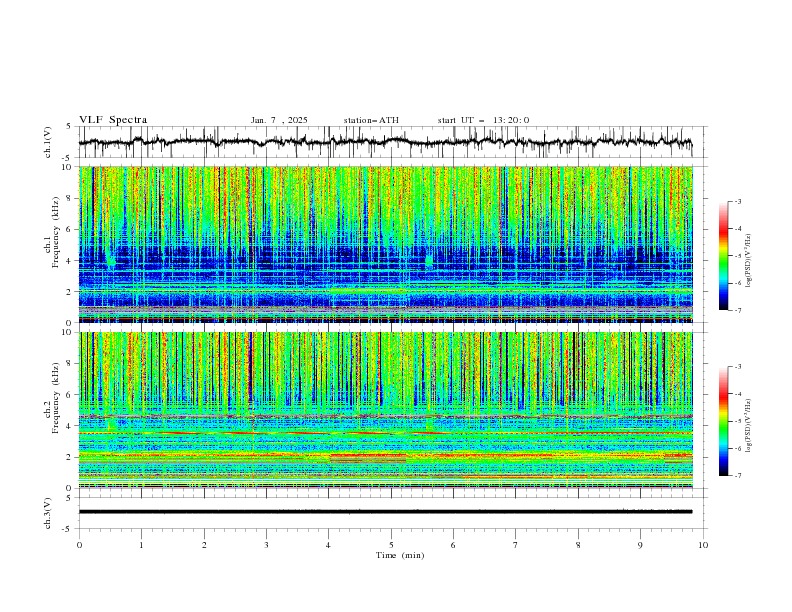Click the 'station=ATH' label

[371, 120]
